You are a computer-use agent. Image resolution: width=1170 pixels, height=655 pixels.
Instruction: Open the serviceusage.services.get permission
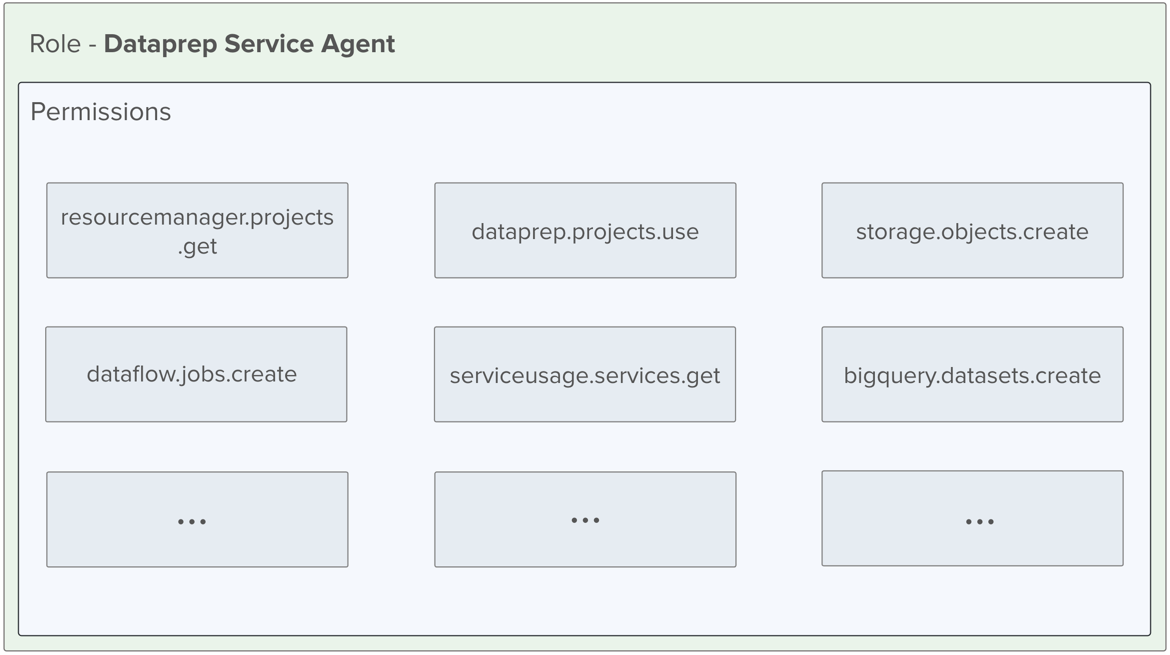tap(584, 374)
